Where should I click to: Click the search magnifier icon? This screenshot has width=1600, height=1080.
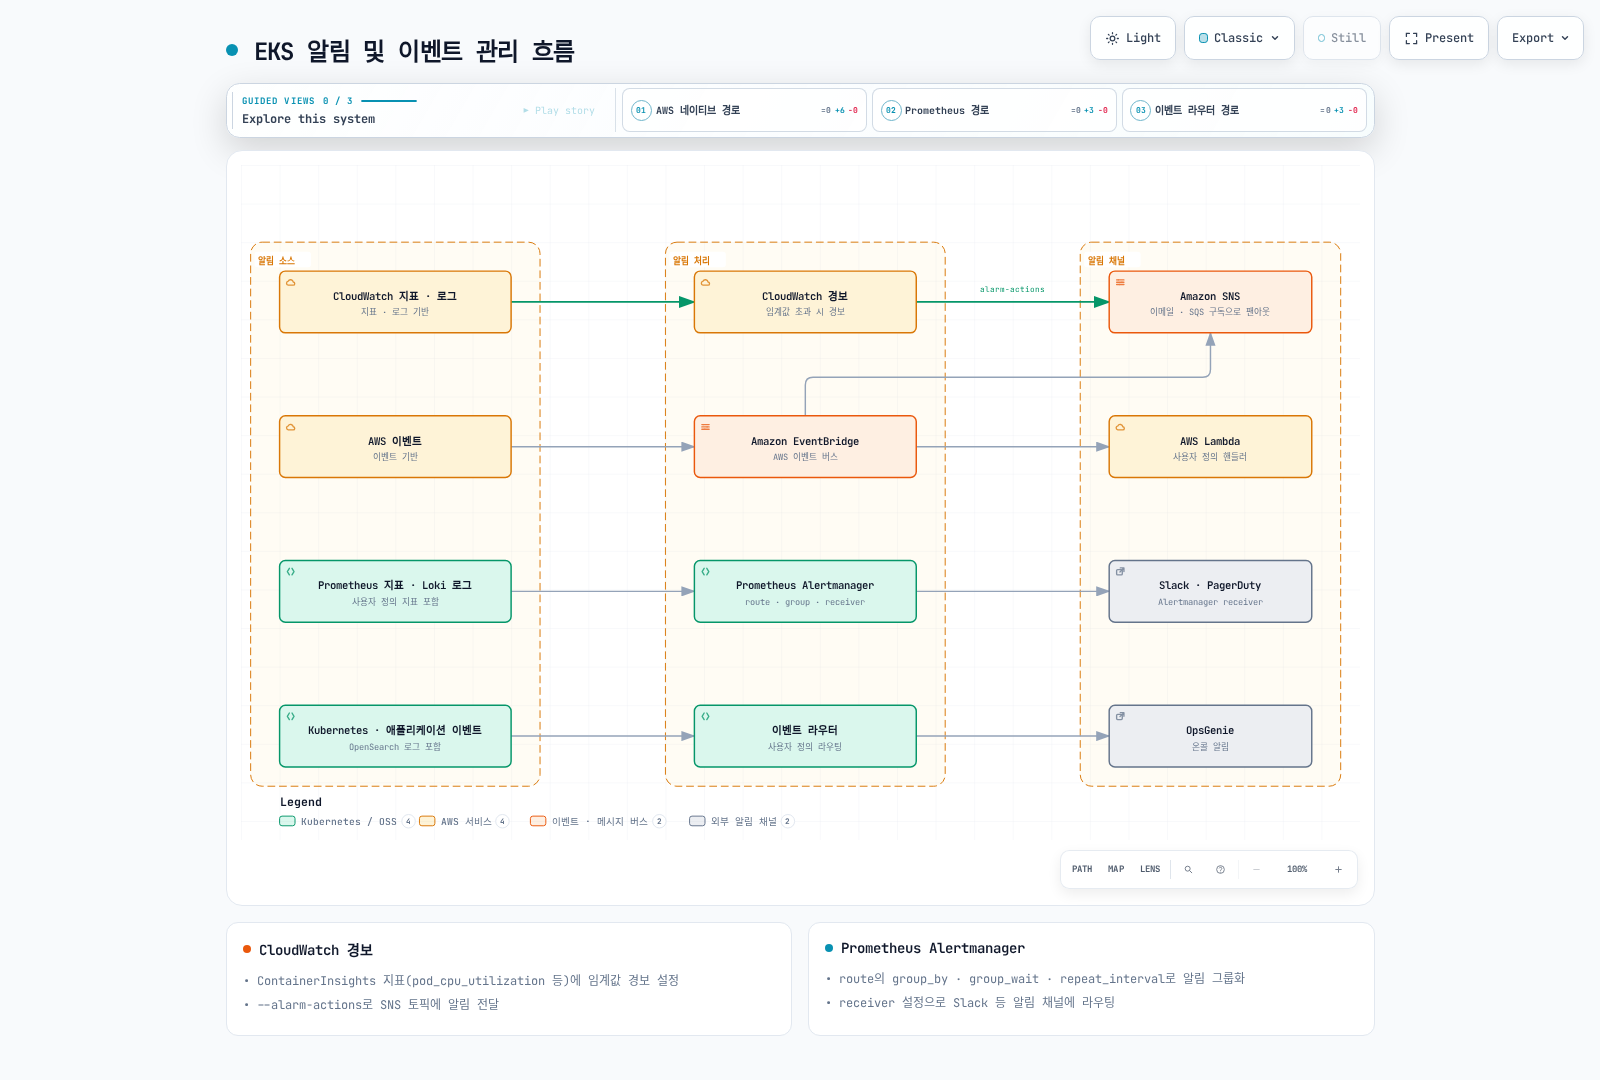point(1188,870)
